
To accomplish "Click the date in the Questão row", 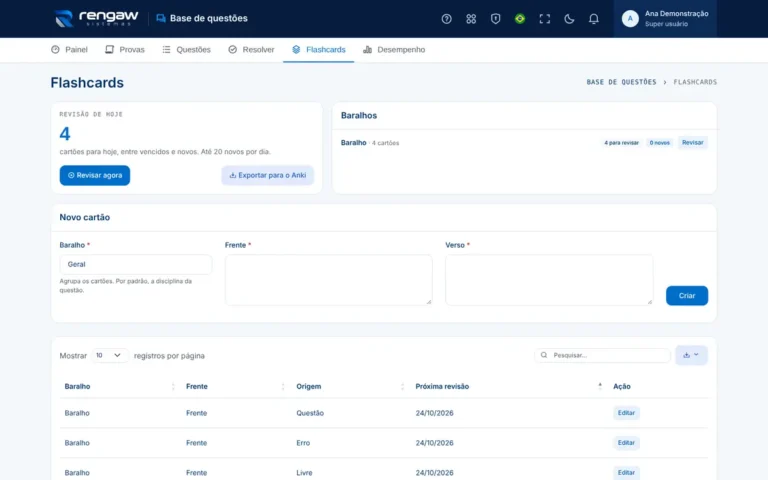I will (434, 413).
